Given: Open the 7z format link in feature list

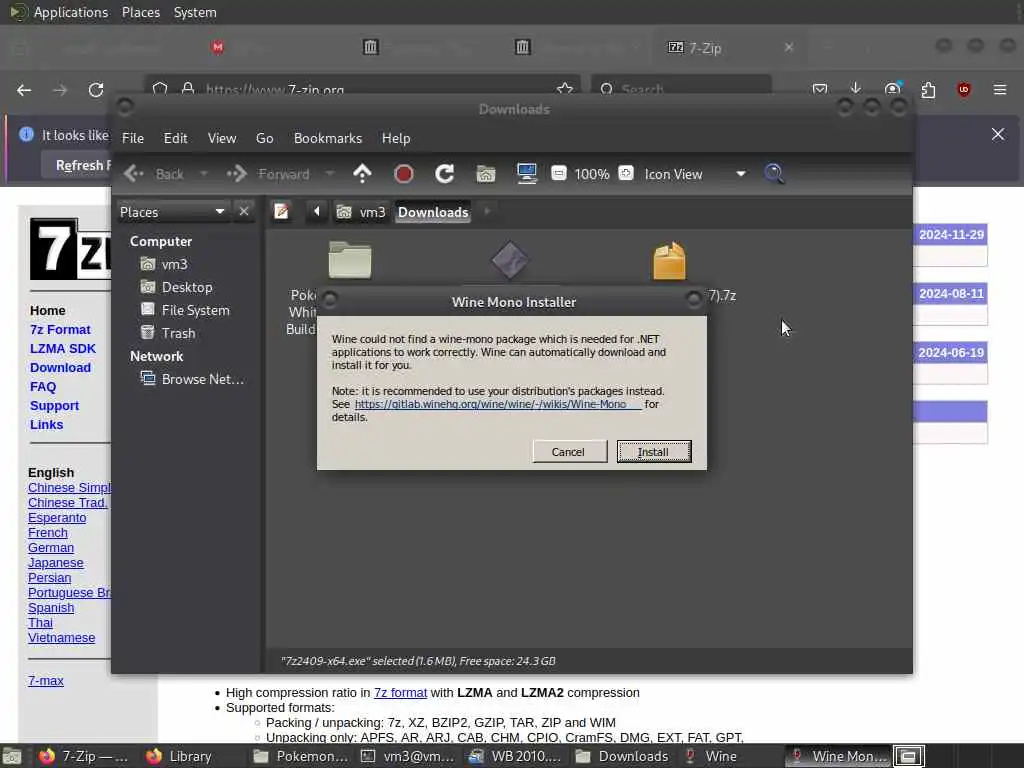Looking at the screenshot, I should [x=400, y=692].
